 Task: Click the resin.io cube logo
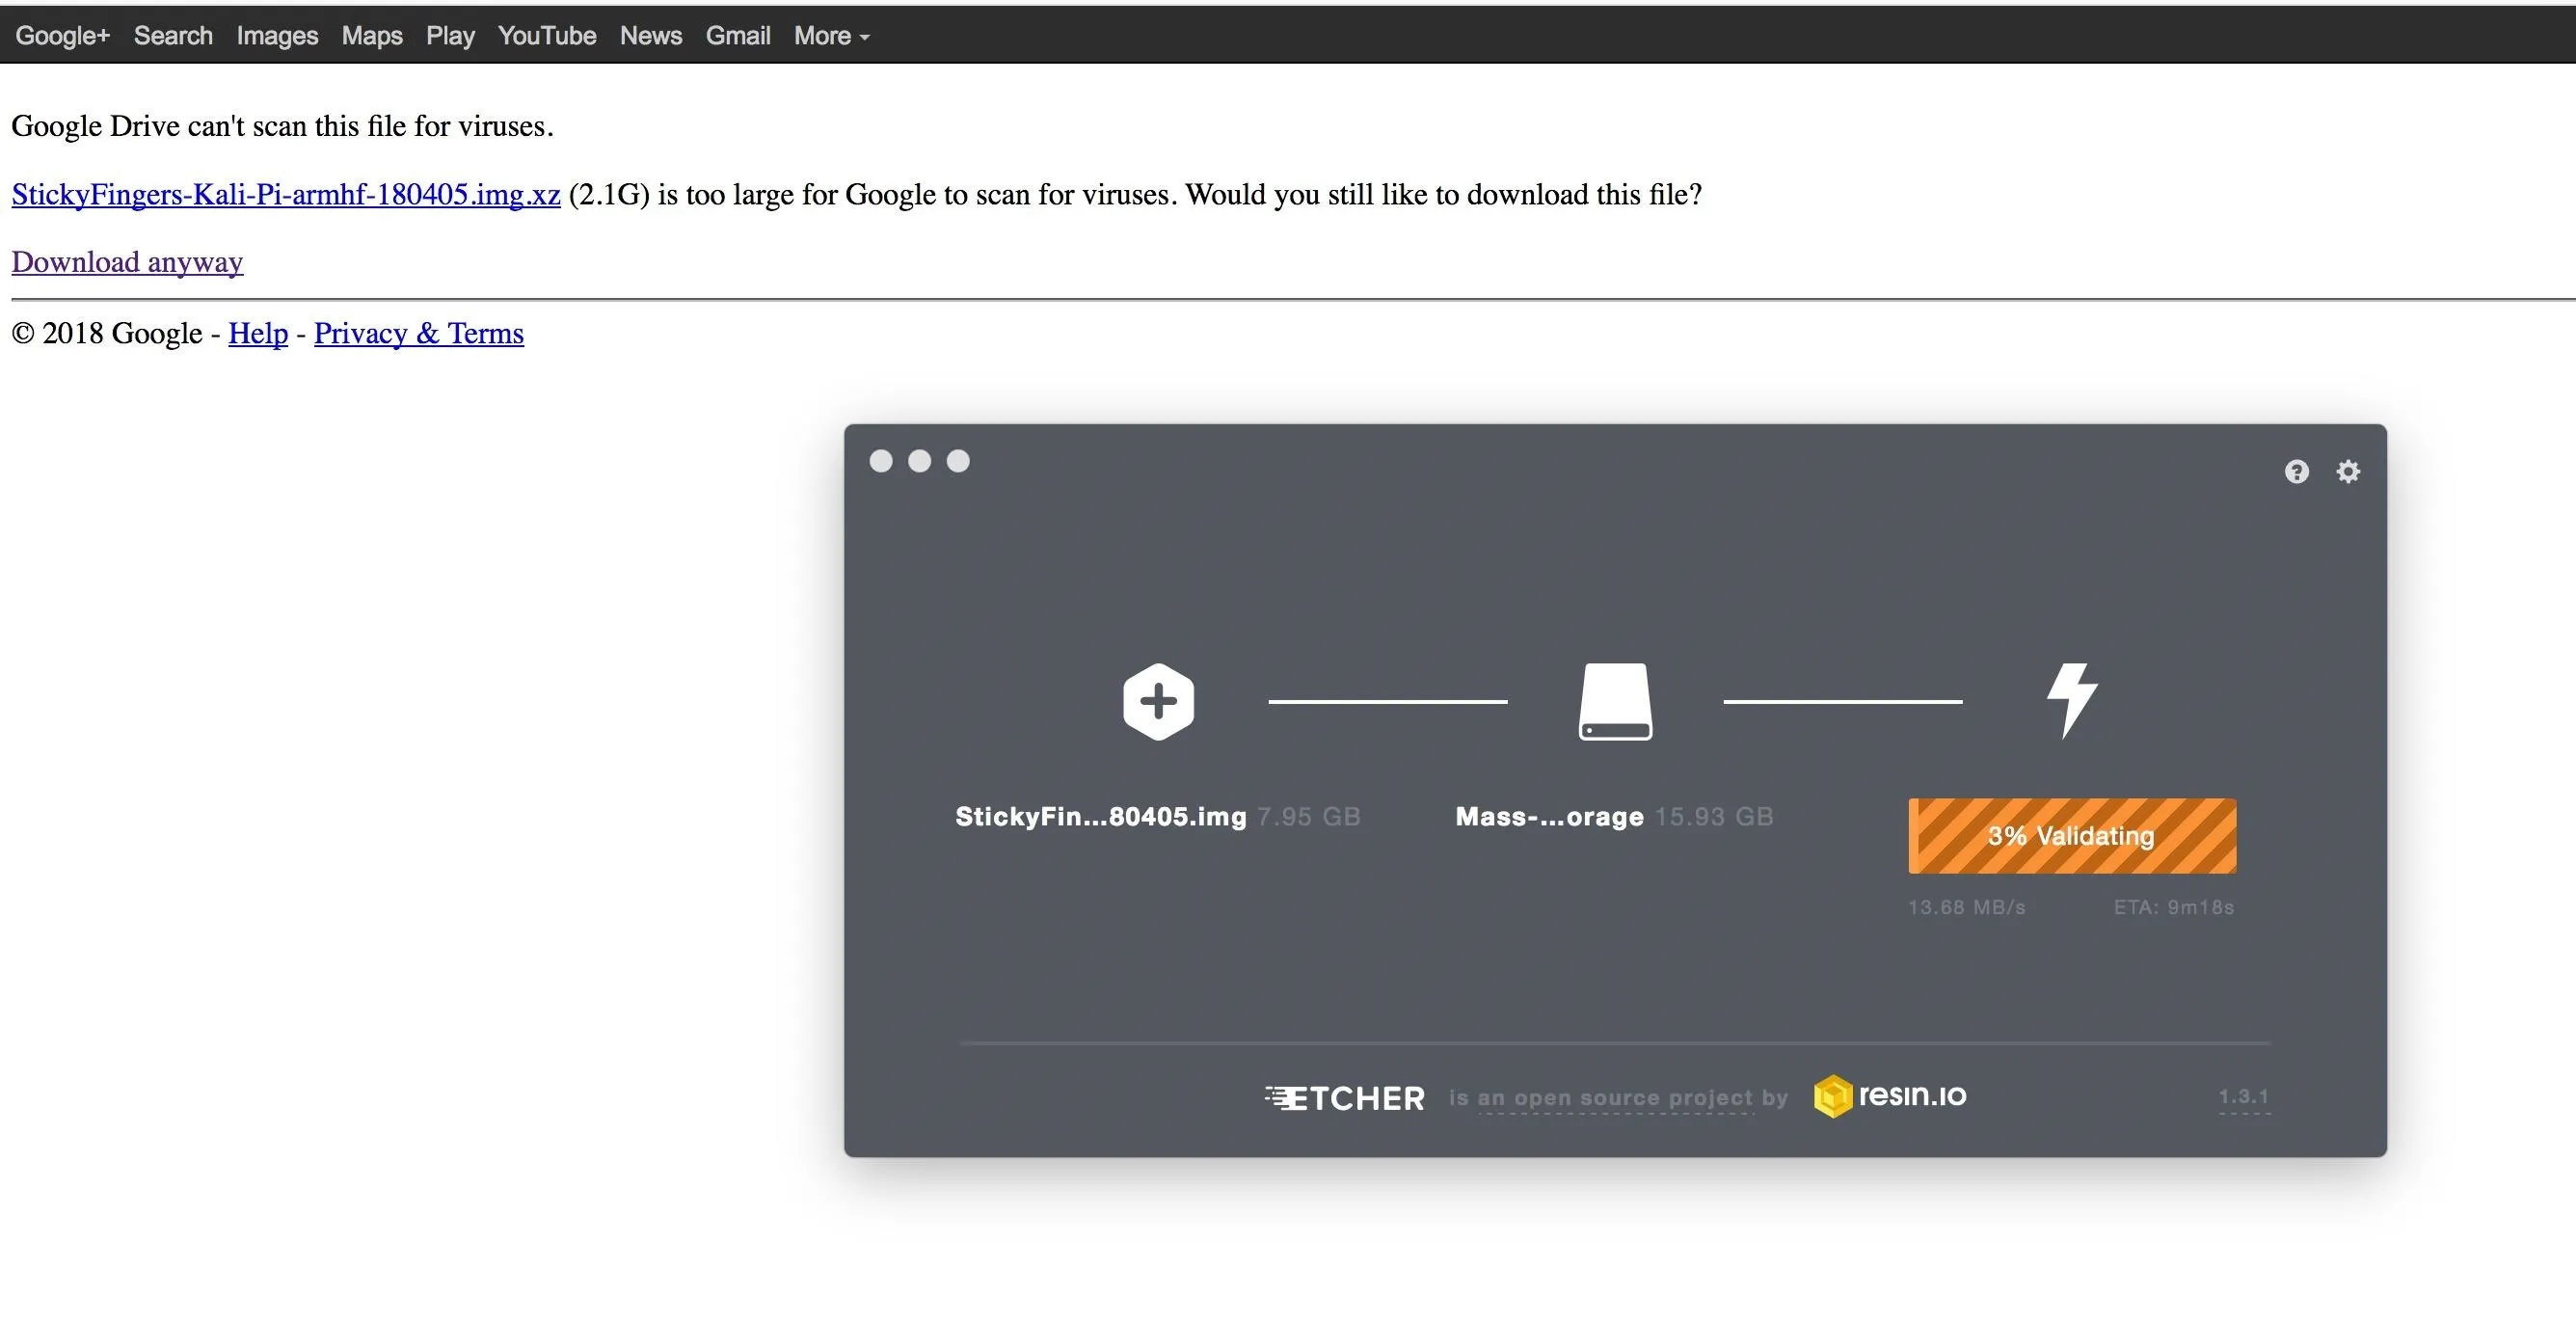(x=1832, y=1096)
